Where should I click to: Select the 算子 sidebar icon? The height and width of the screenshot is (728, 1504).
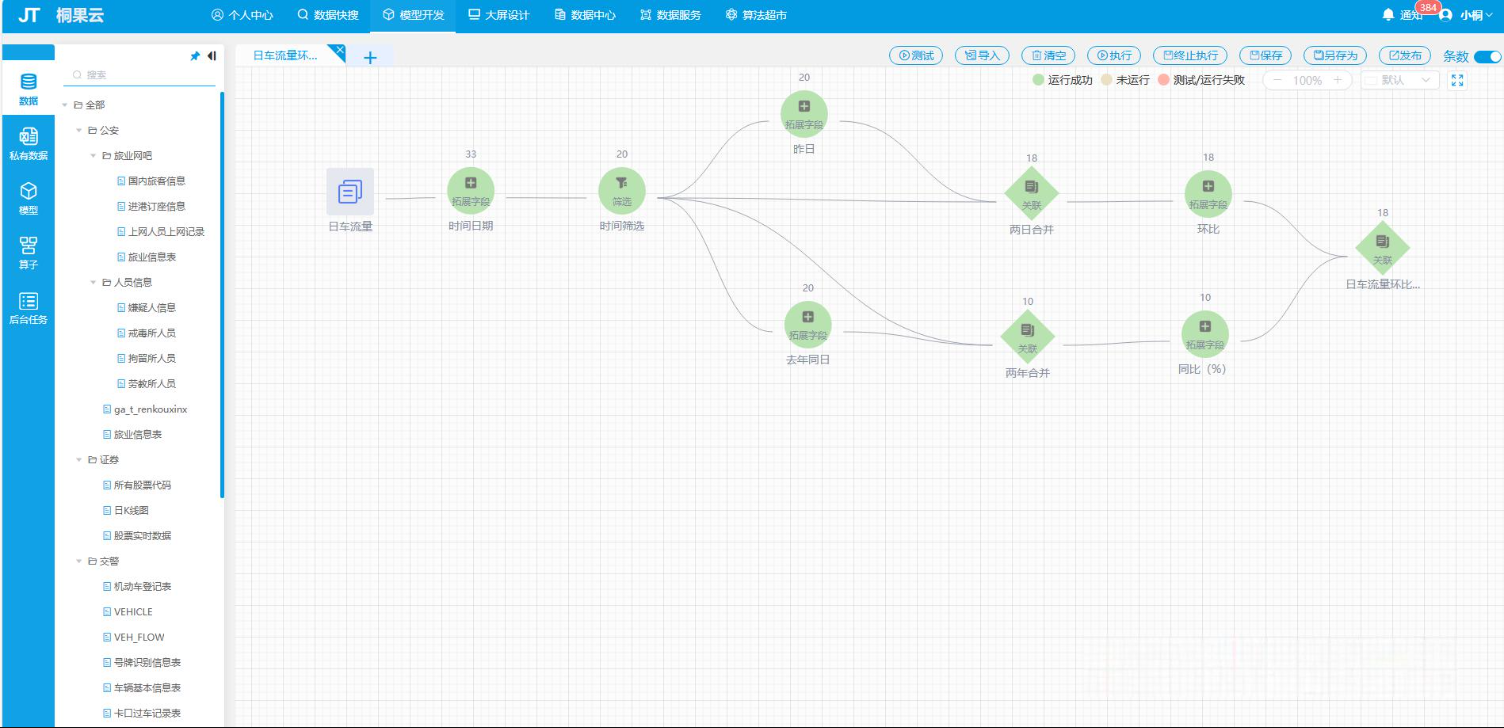coord(28,252)
